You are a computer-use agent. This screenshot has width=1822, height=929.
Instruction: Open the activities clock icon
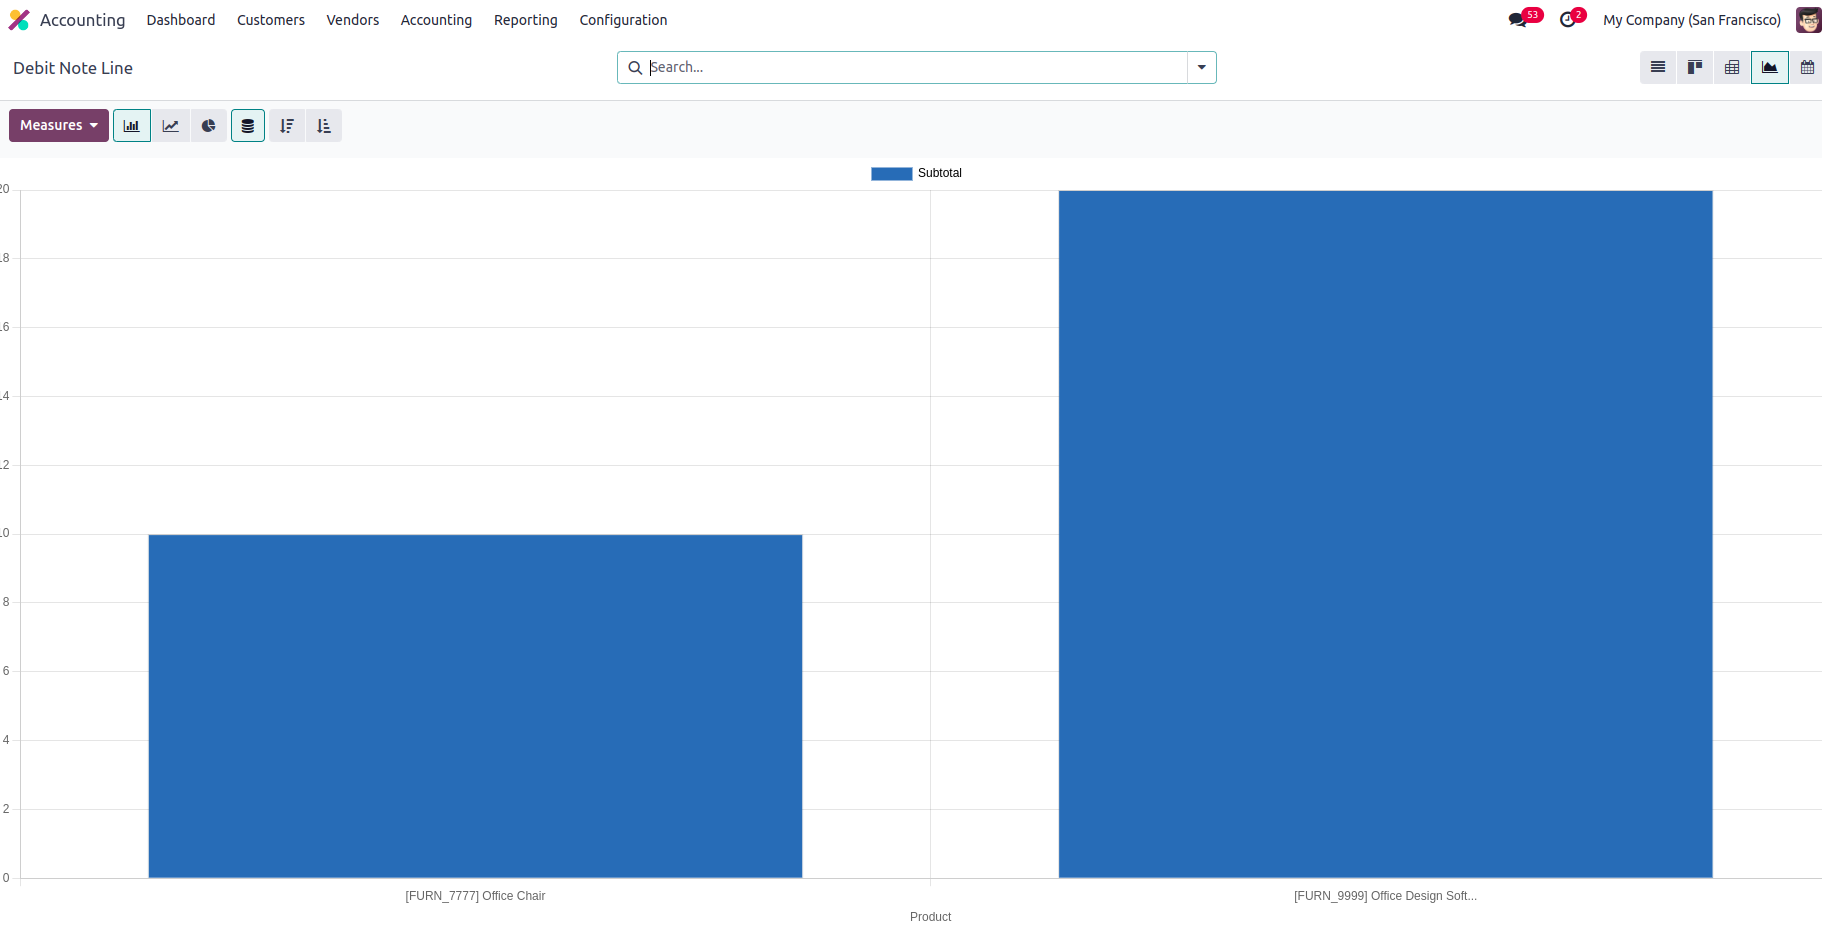coord(1568,20)
